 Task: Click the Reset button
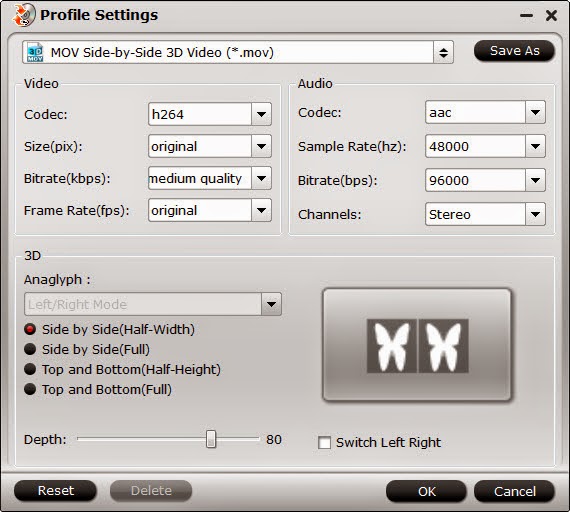click(55, 491)
